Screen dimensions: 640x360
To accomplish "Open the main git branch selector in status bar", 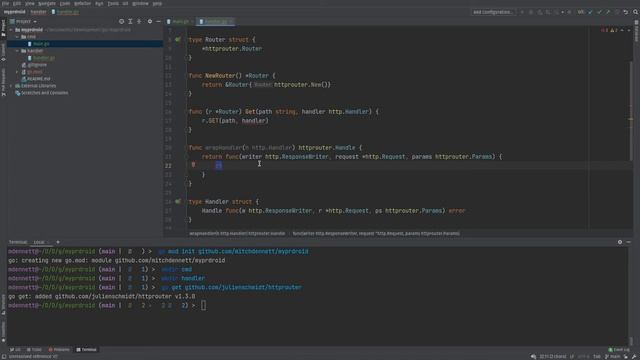I will tap(612, 357).
